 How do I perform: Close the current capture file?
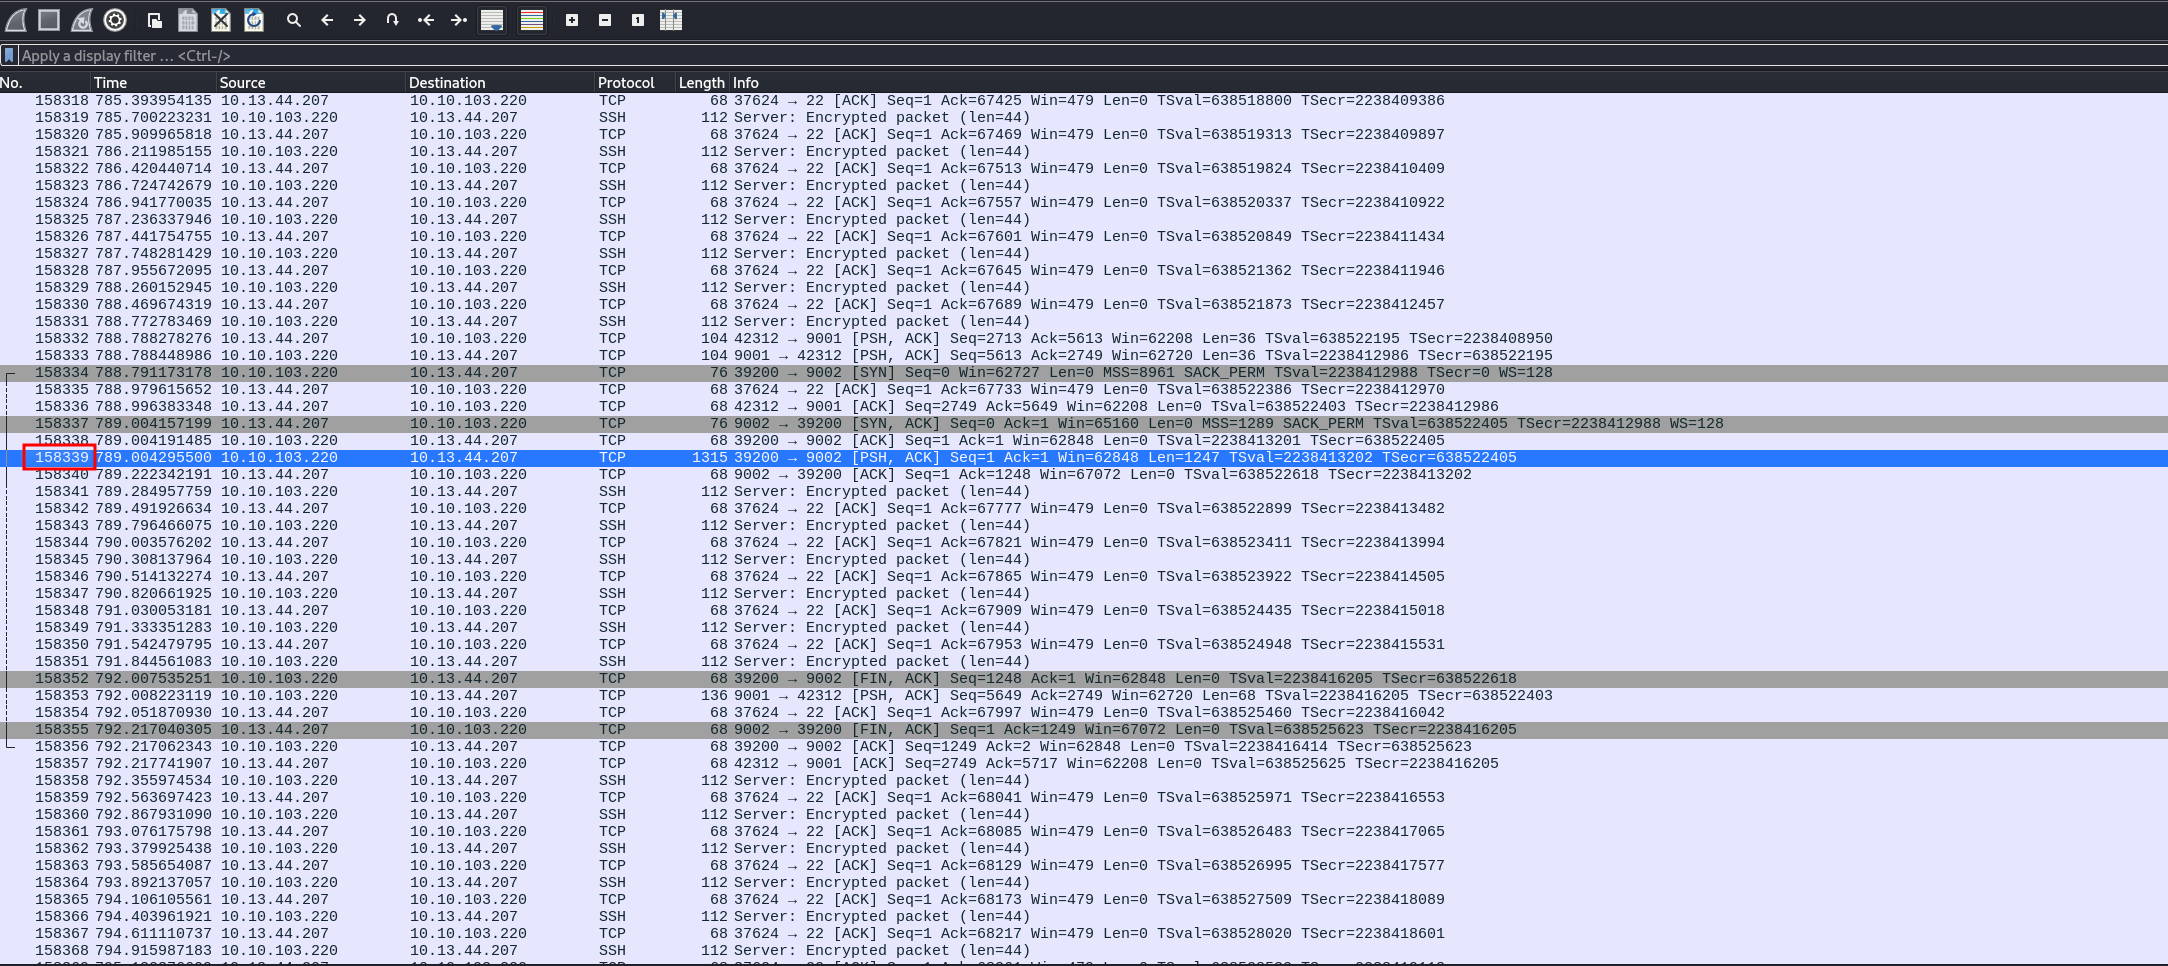click(220, 20)
